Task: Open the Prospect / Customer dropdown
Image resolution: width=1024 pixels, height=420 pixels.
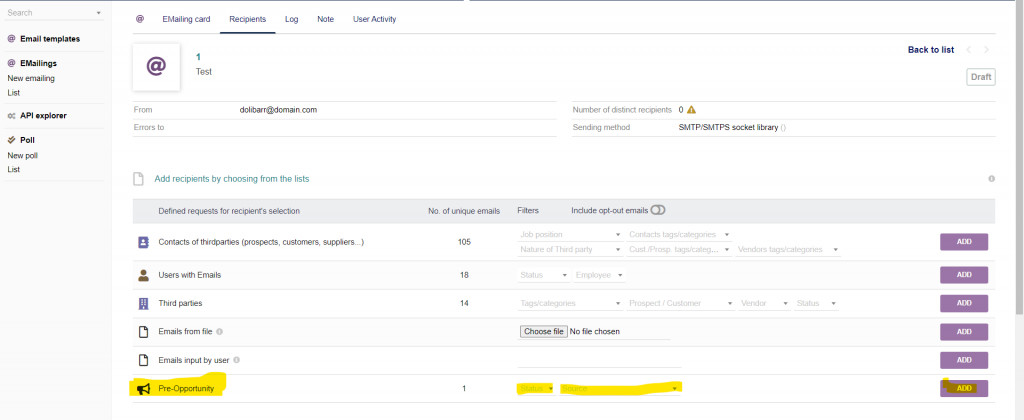Action: 681,303
